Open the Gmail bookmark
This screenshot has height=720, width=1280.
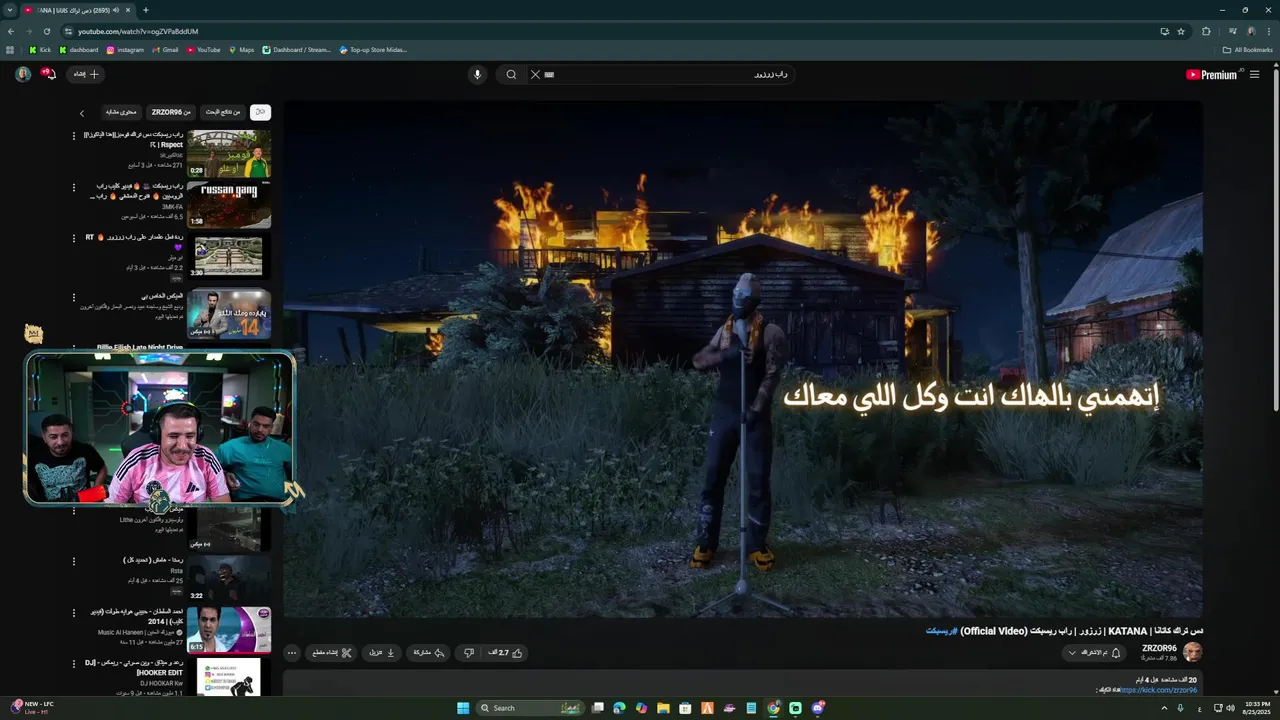[x=165, y=50]
